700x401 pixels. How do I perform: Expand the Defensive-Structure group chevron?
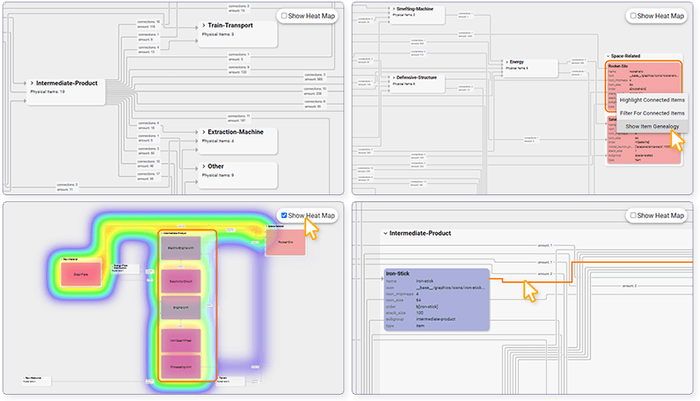click(394, 77)
